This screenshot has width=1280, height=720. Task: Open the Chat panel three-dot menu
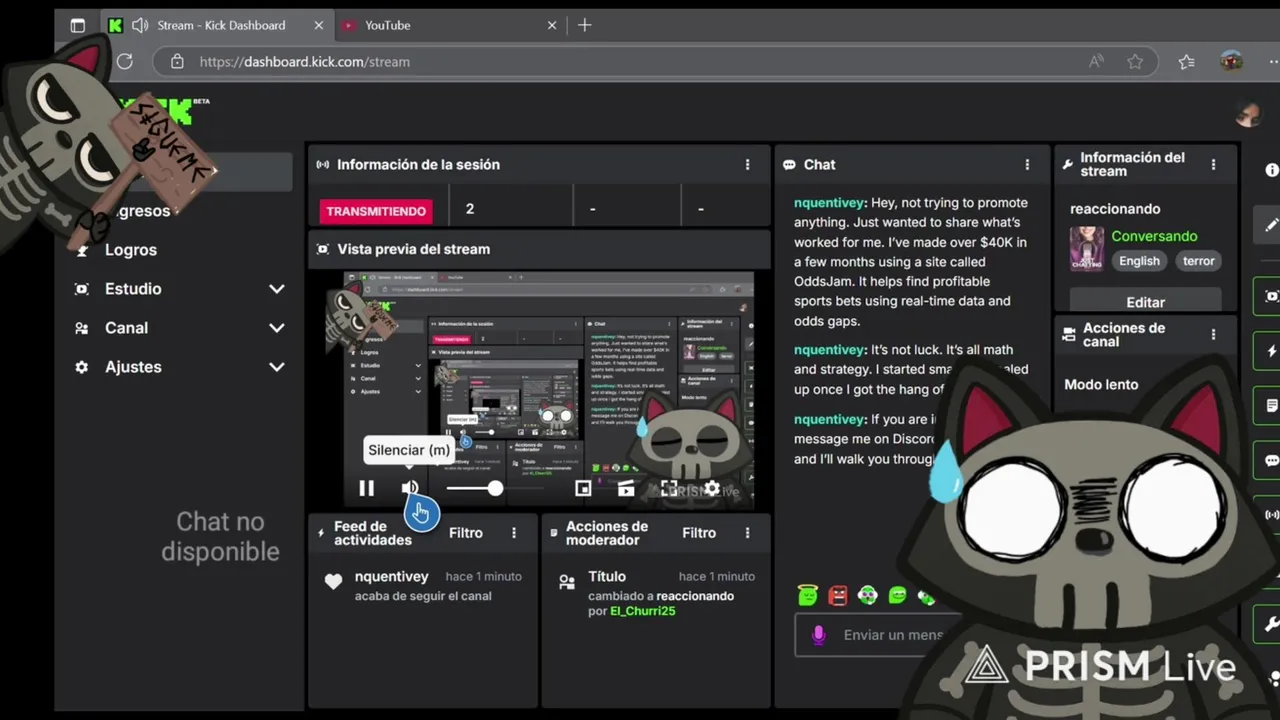coord(1027,165)
